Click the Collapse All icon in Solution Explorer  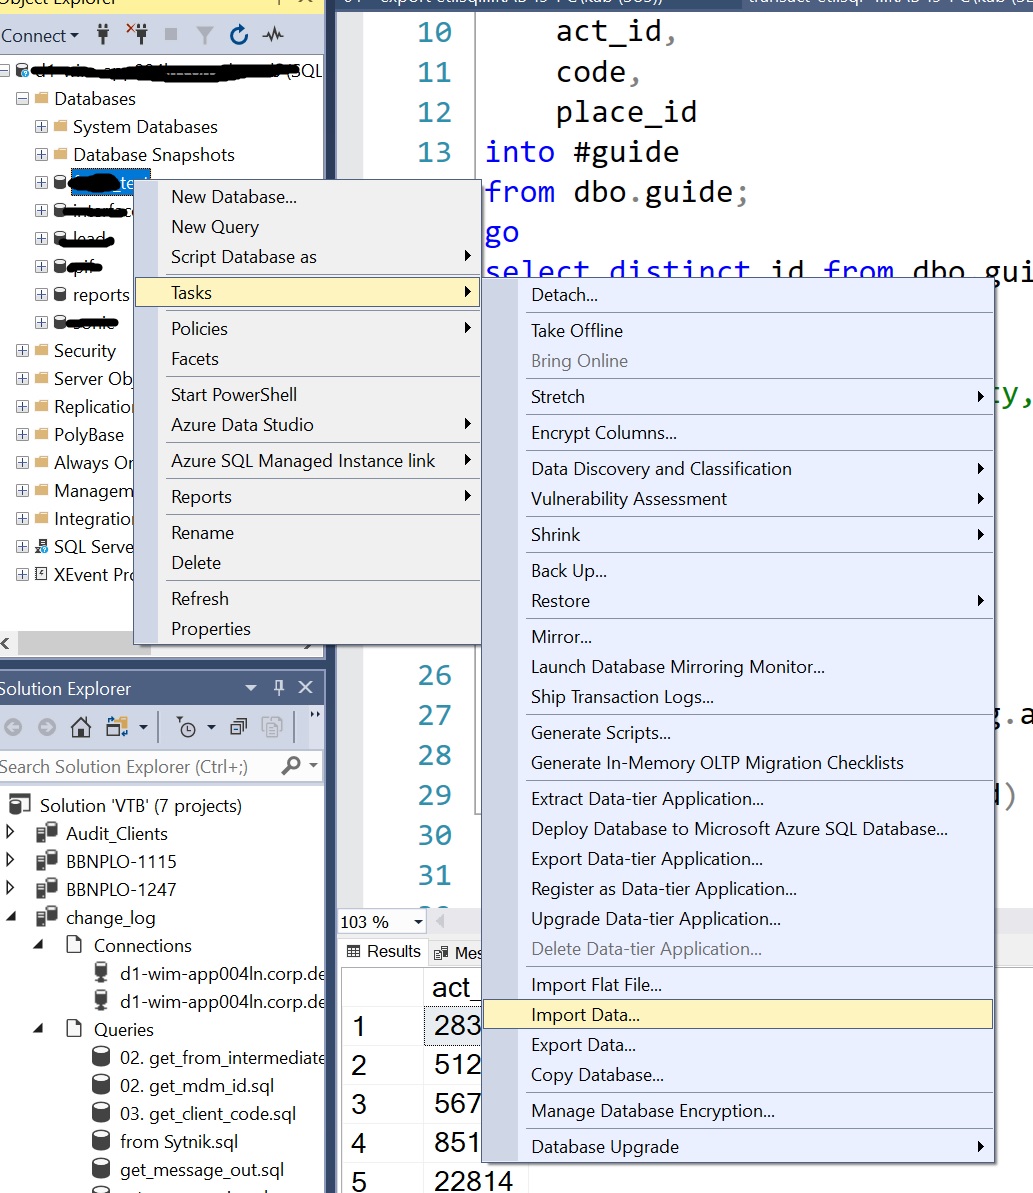click(238, 727)
